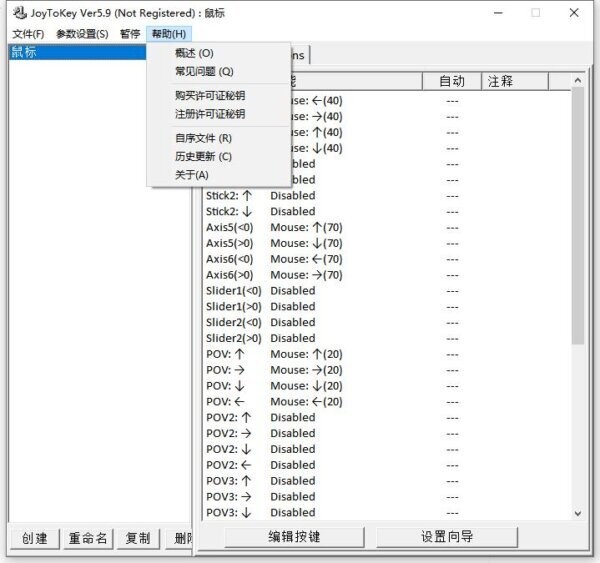Select the POV3: ↓ row

386,512
